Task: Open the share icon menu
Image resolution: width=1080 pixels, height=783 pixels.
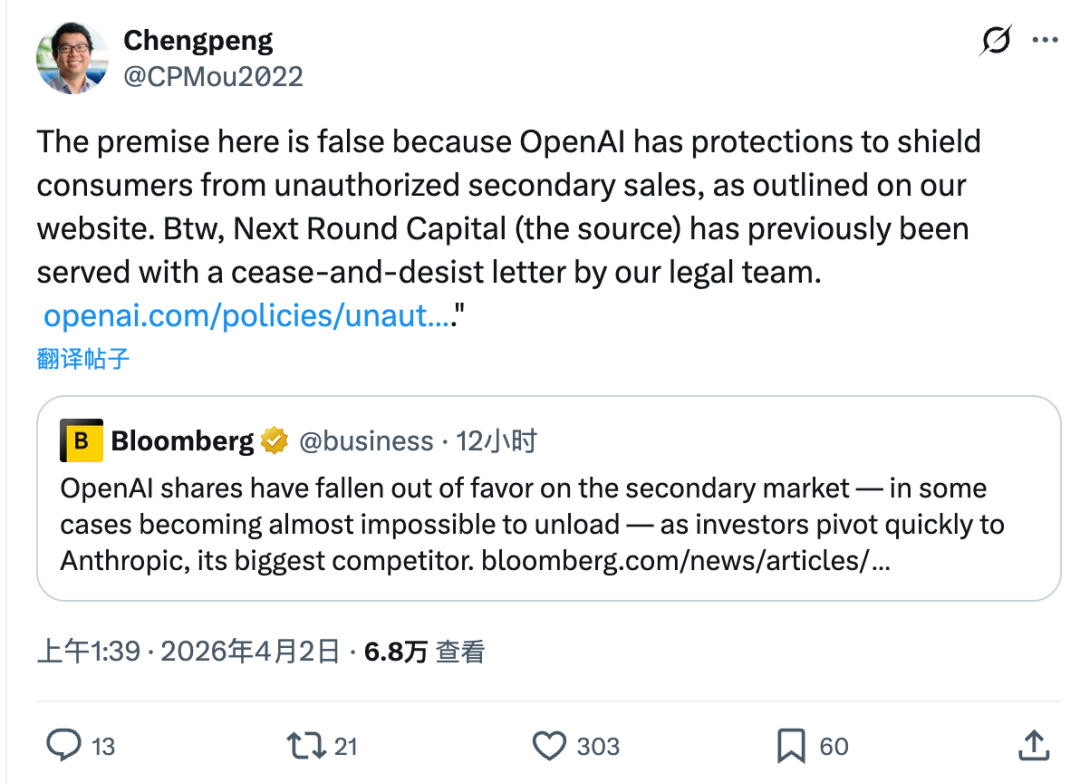Action: 1033,744
